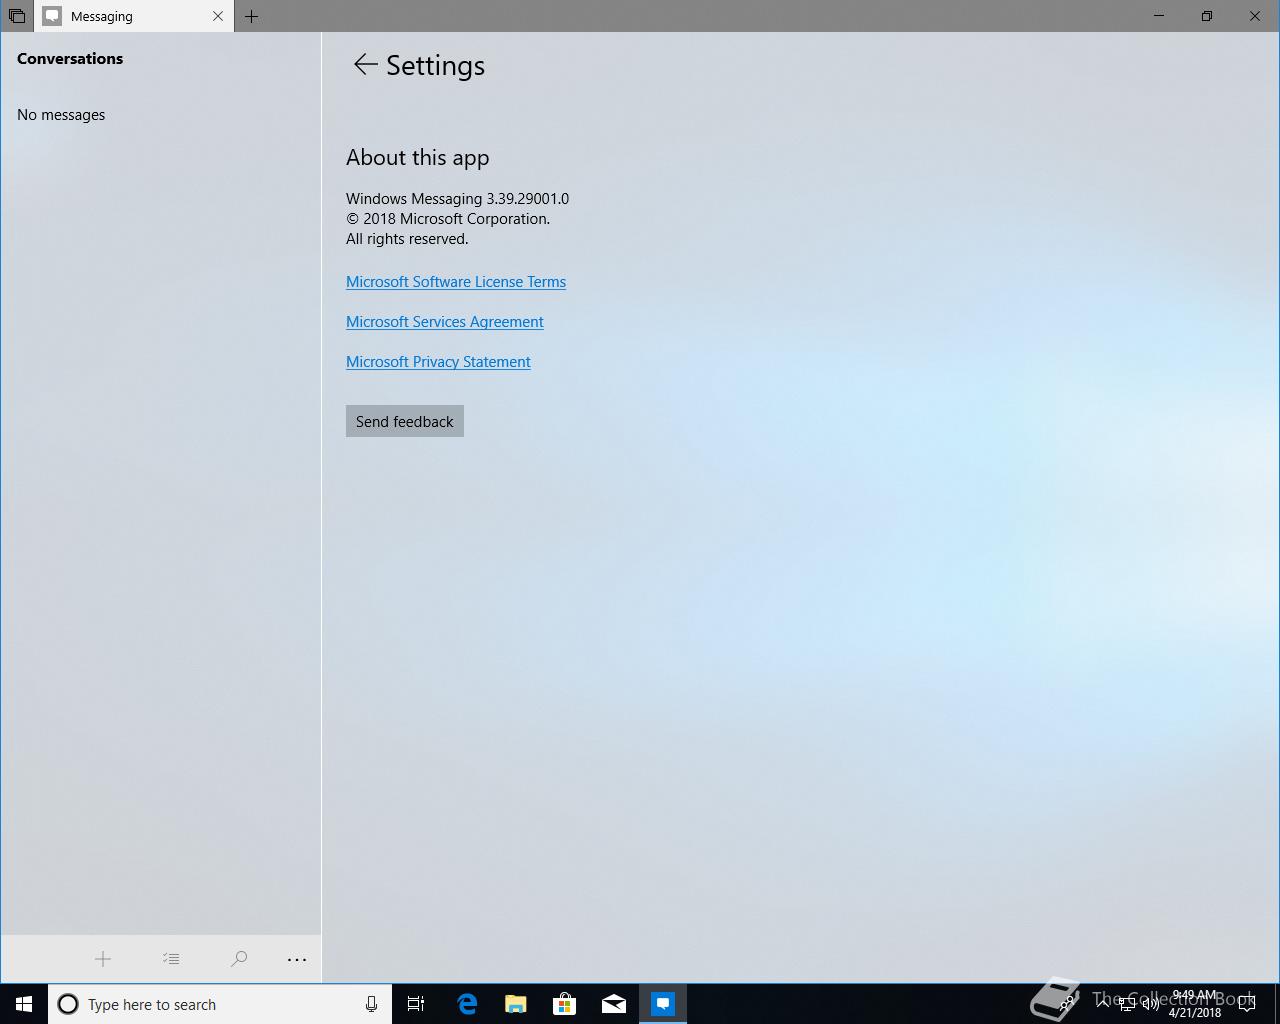The height and width of the screenshot is (1024, 1280).
Task: Minimize the Messaging window
Action: pyautogui.click(x=1159, y=16)
